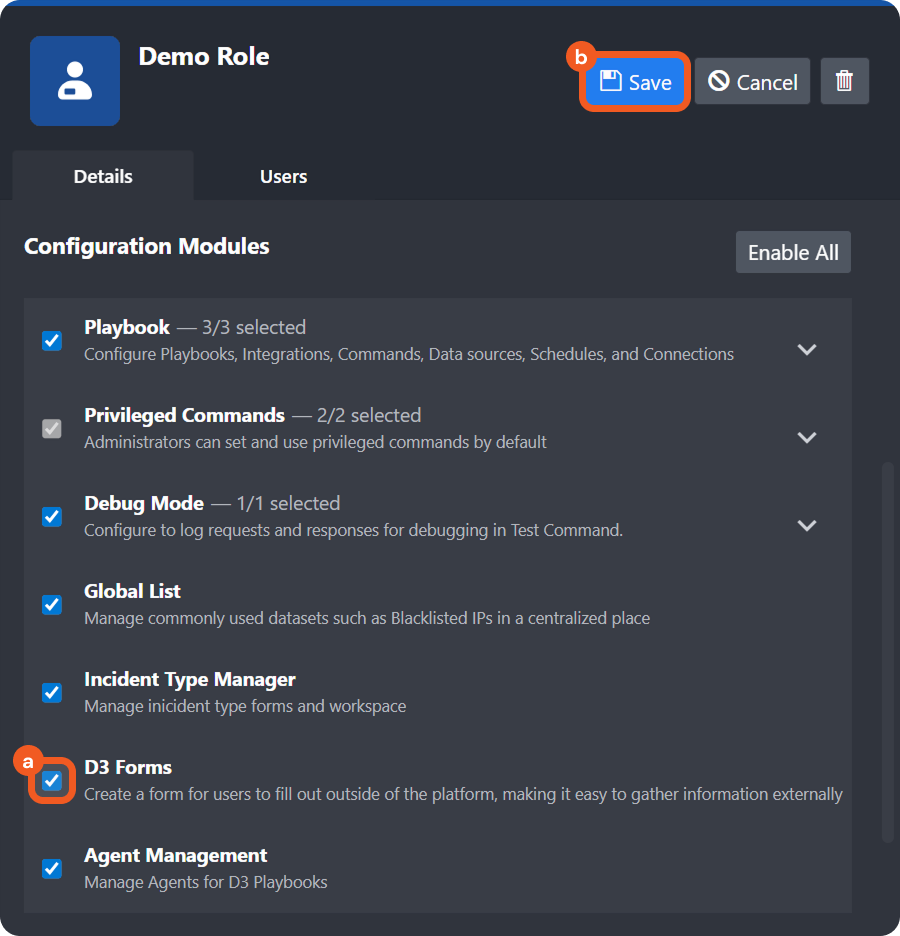900x936 pixels.
Task: Expand the Debug Mode chevron
Action: [x=807, y=526]
